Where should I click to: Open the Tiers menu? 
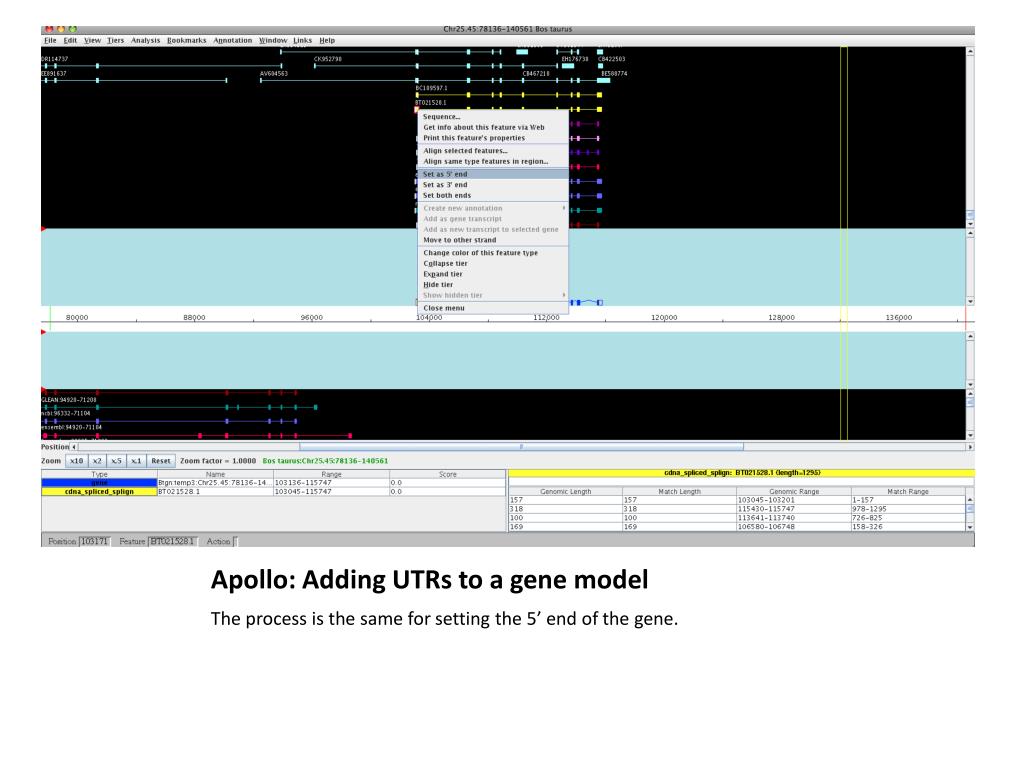coord(116,40)
